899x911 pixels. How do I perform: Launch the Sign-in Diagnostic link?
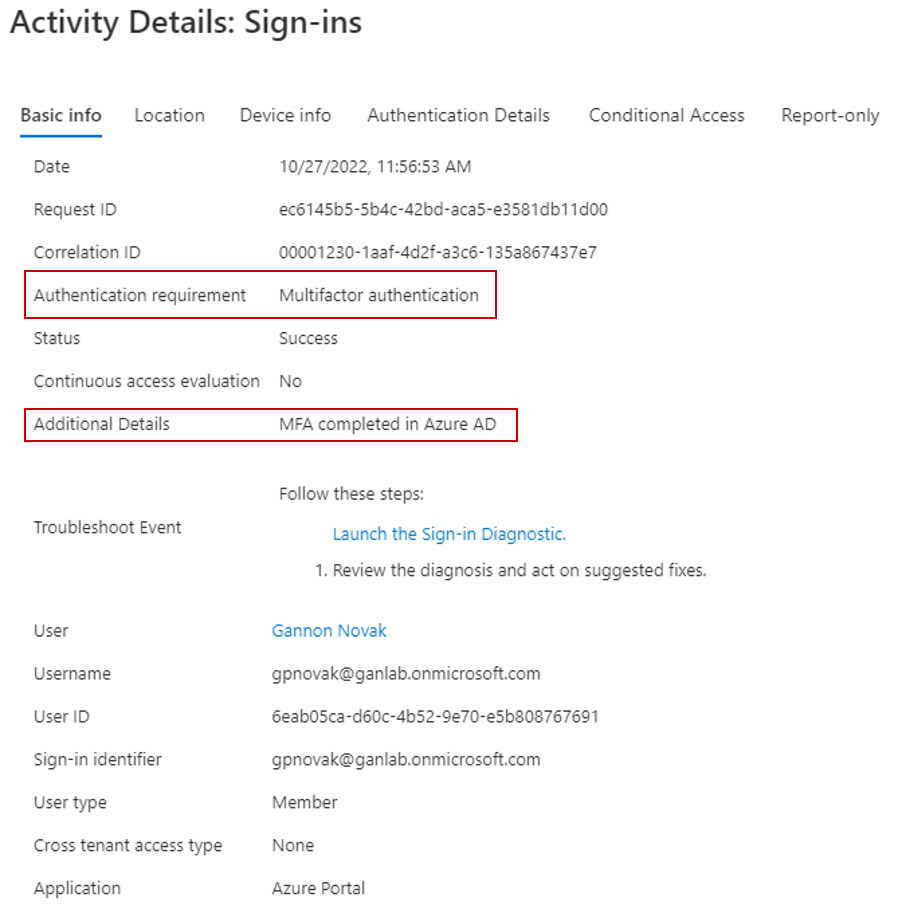[449, 534]
